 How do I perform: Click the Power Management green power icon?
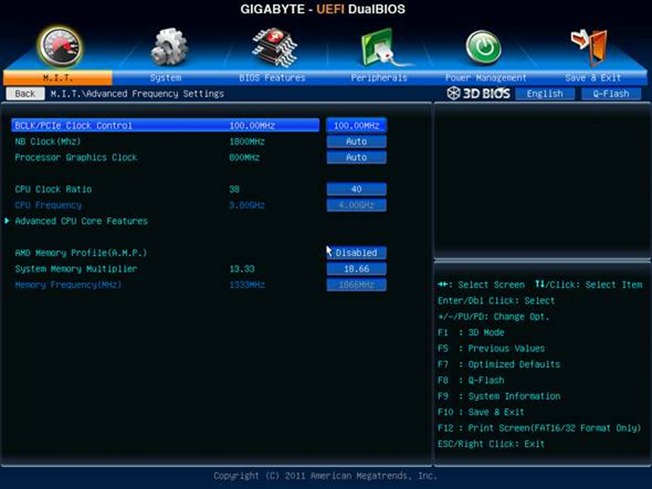483,47
